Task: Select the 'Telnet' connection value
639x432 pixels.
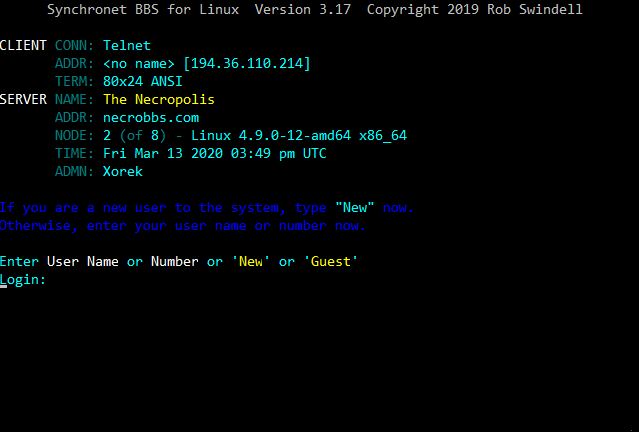Action: point(127,45)
